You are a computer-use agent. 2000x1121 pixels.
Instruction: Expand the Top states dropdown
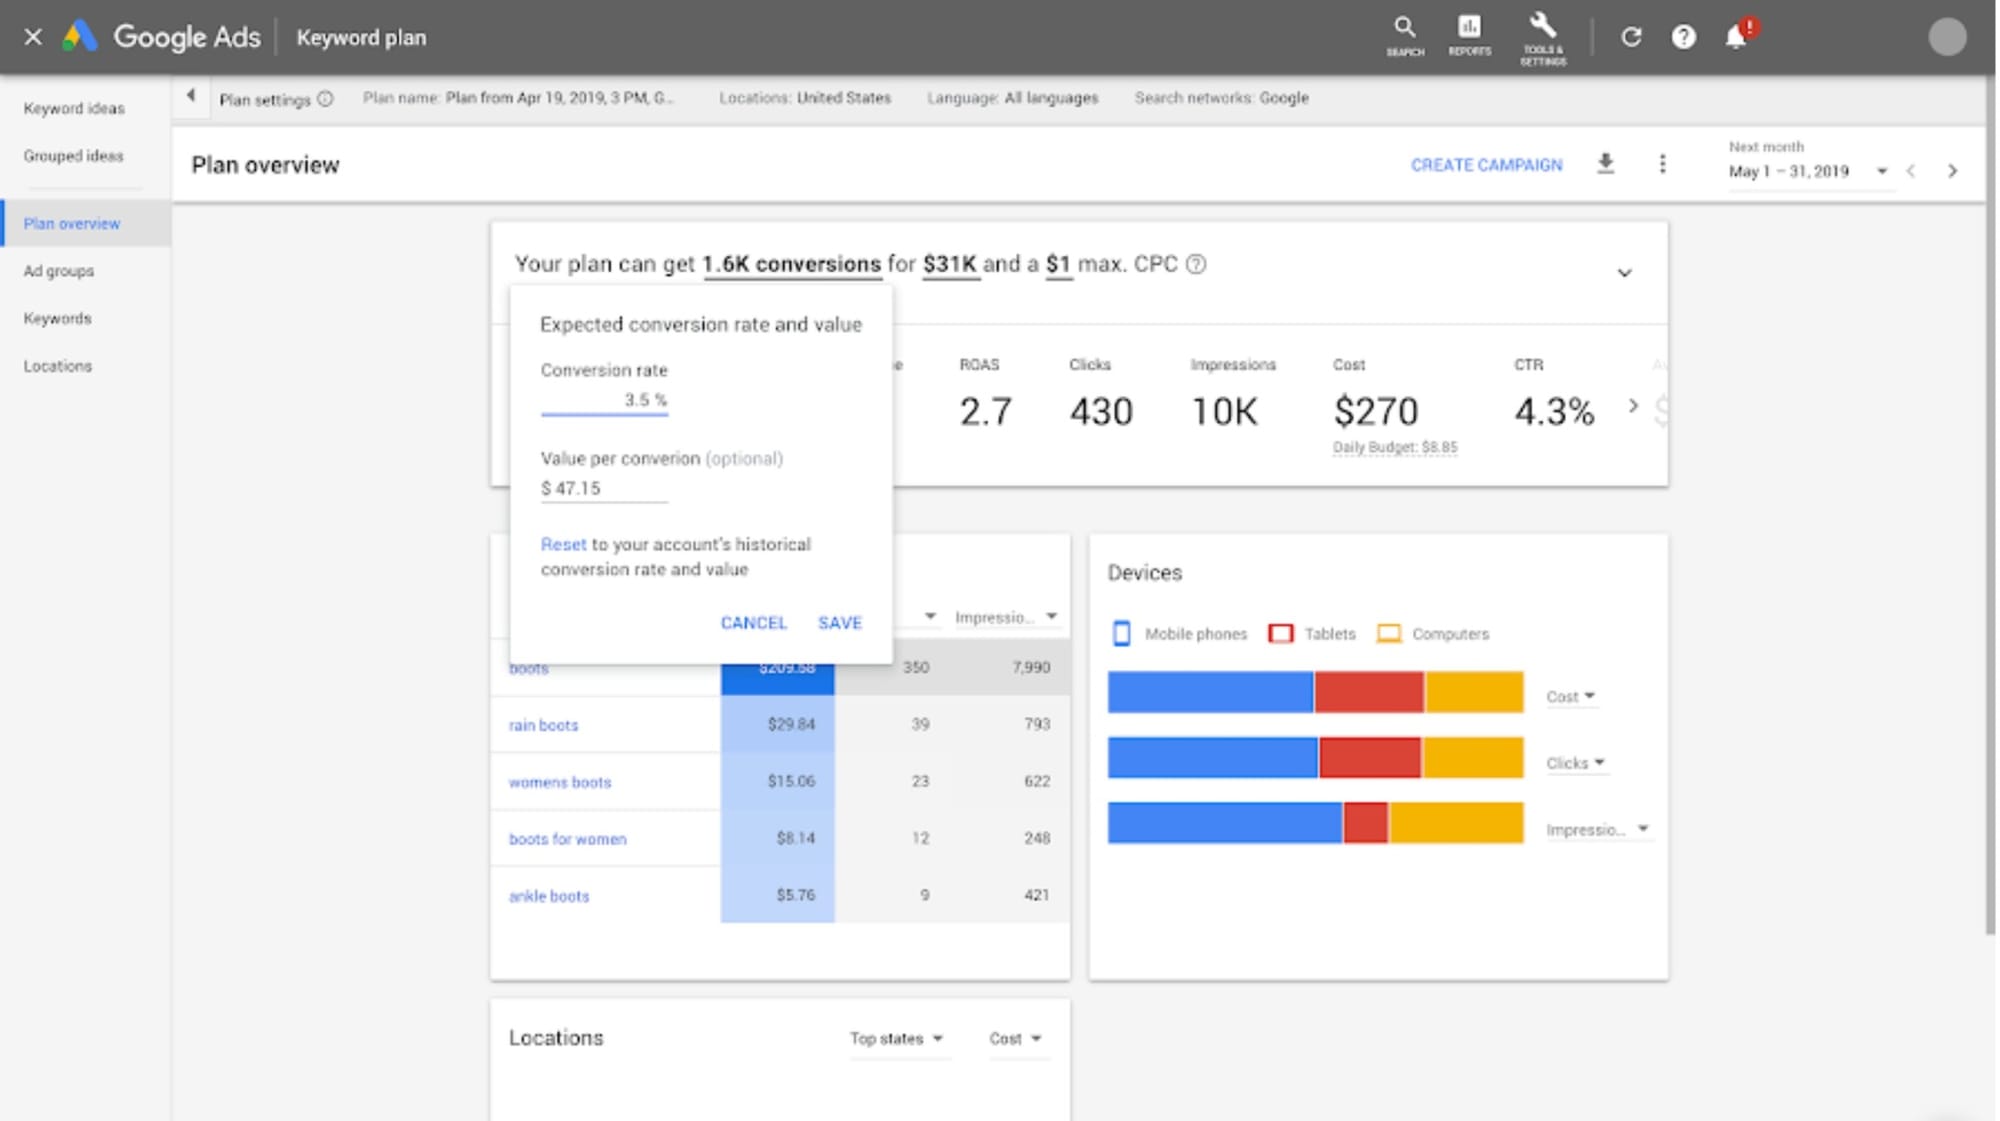coord(893,1039)
